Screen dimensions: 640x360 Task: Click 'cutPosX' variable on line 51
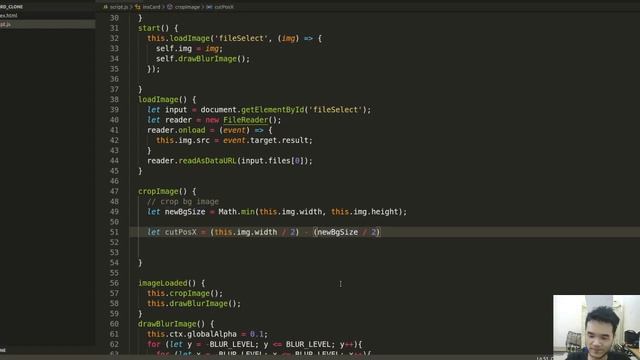pyautogui.click(x=180, y=232)
